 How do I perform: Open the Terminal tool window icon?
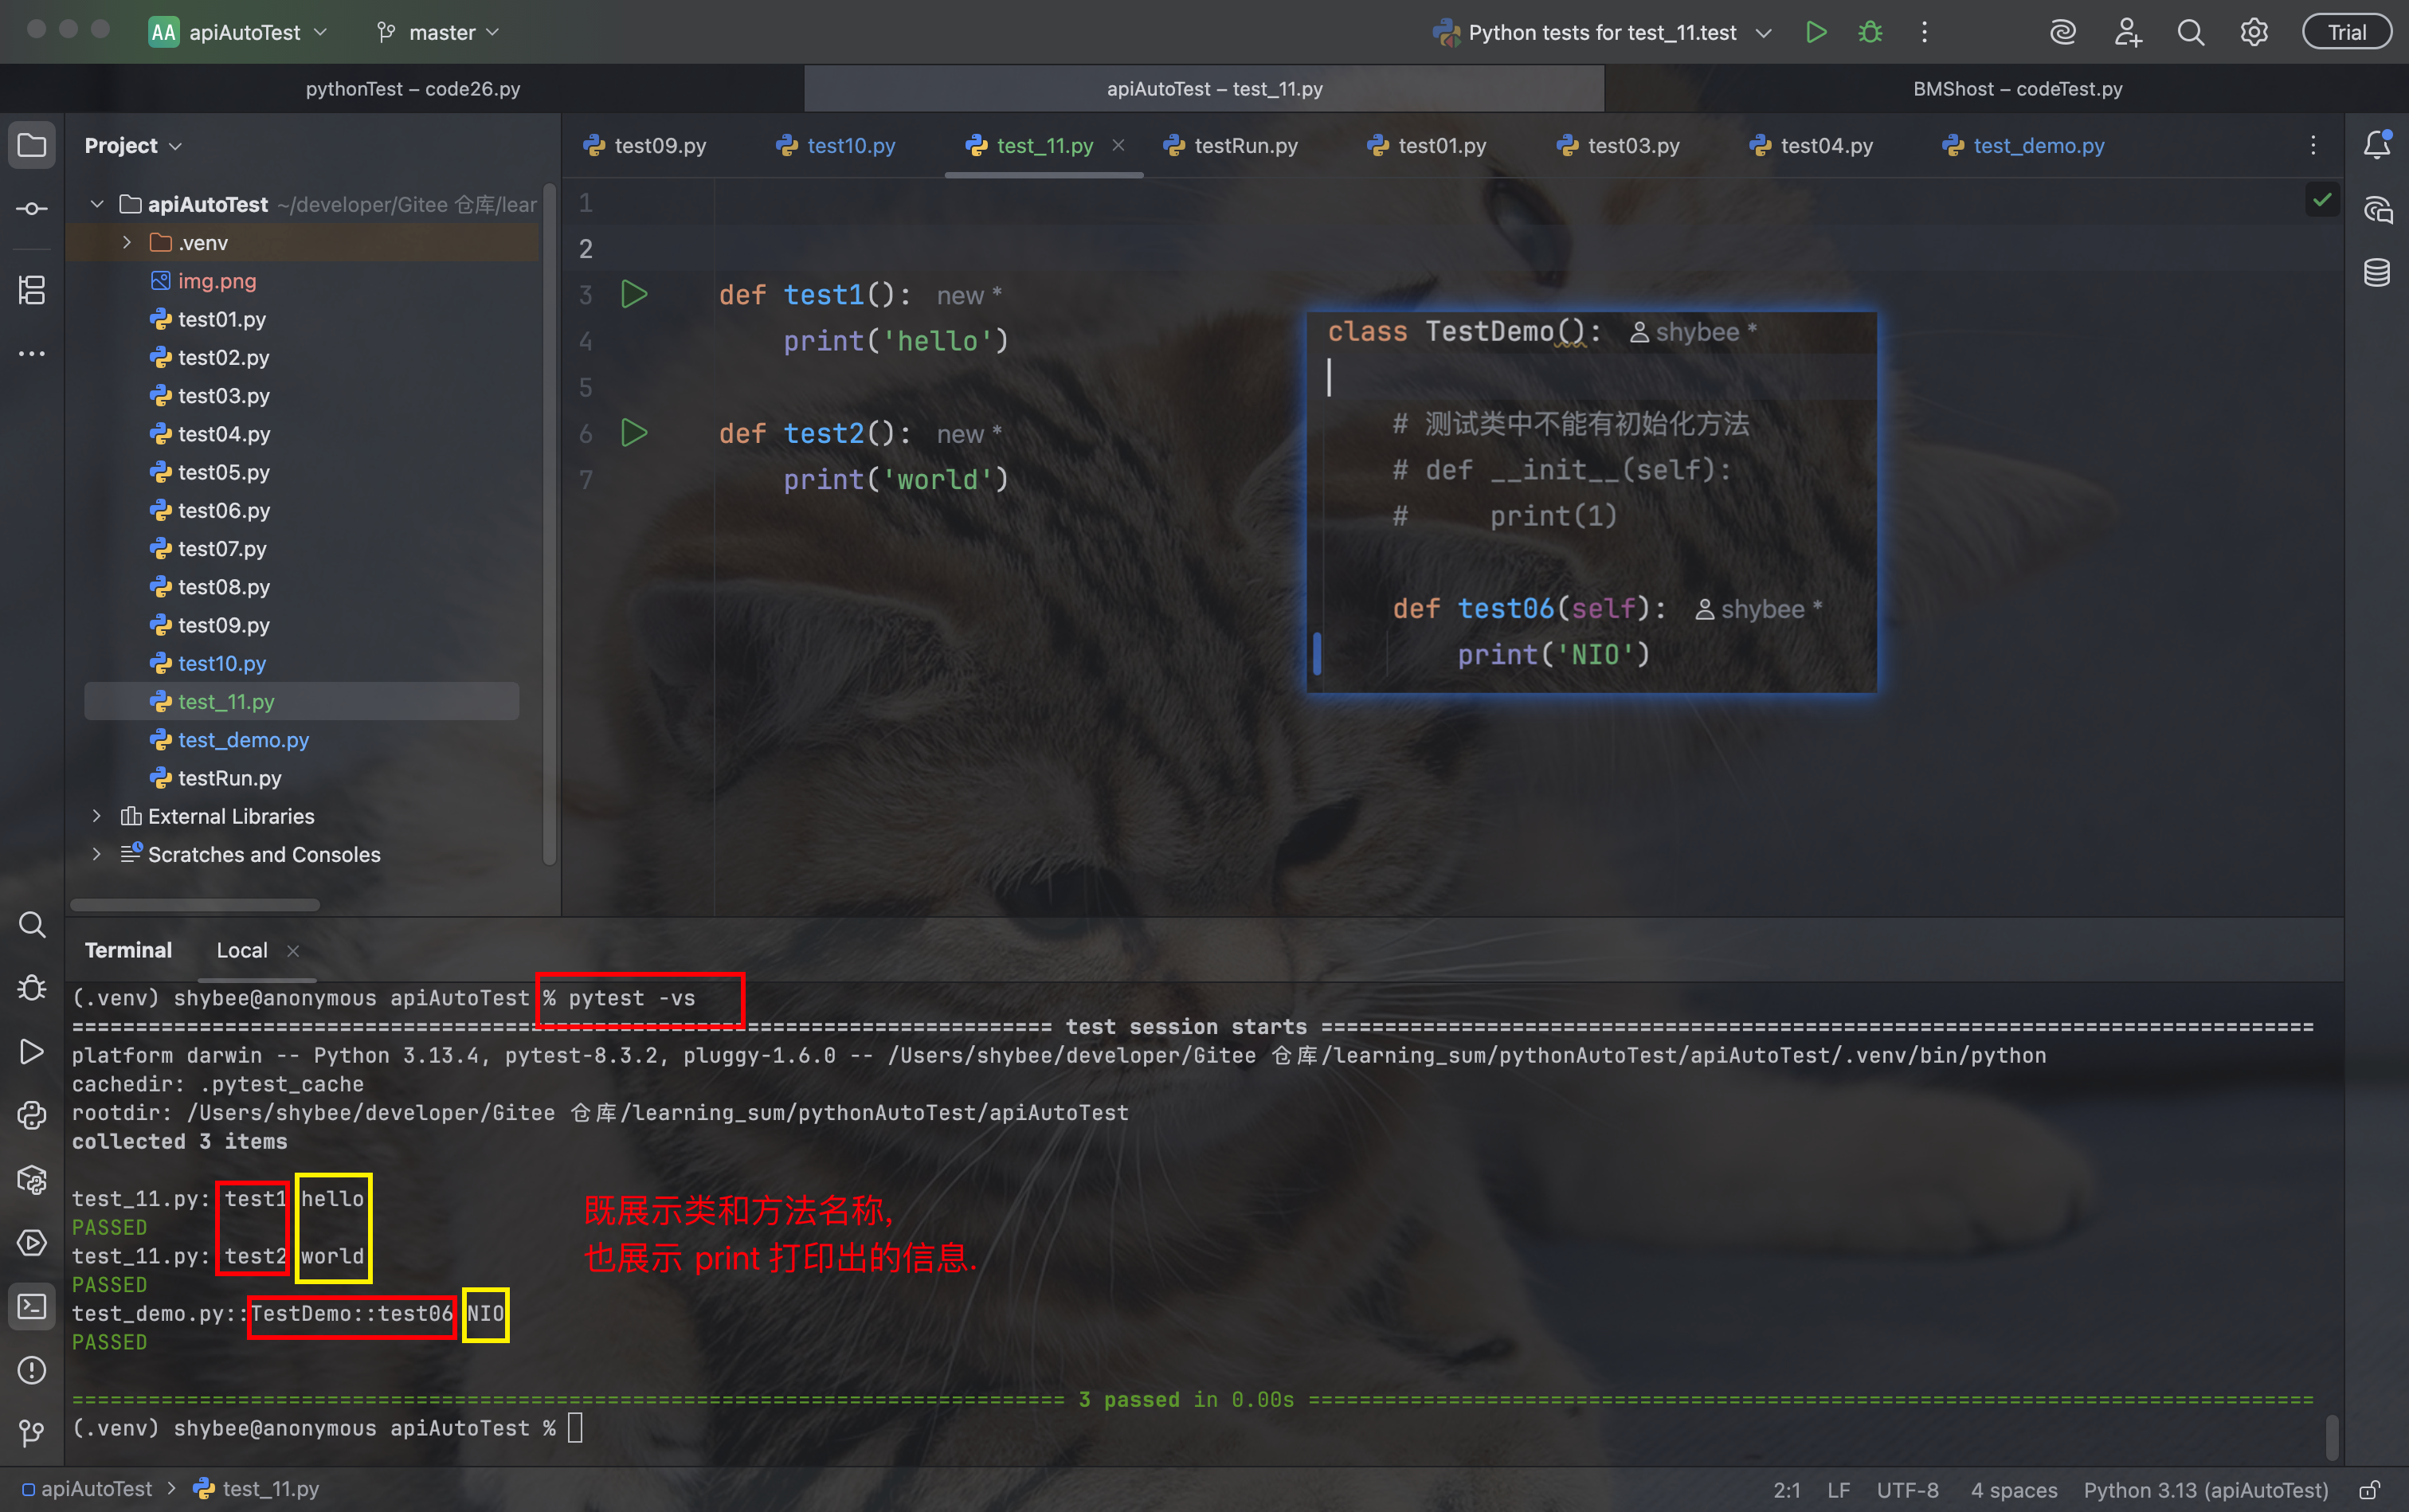point(32,1306)
